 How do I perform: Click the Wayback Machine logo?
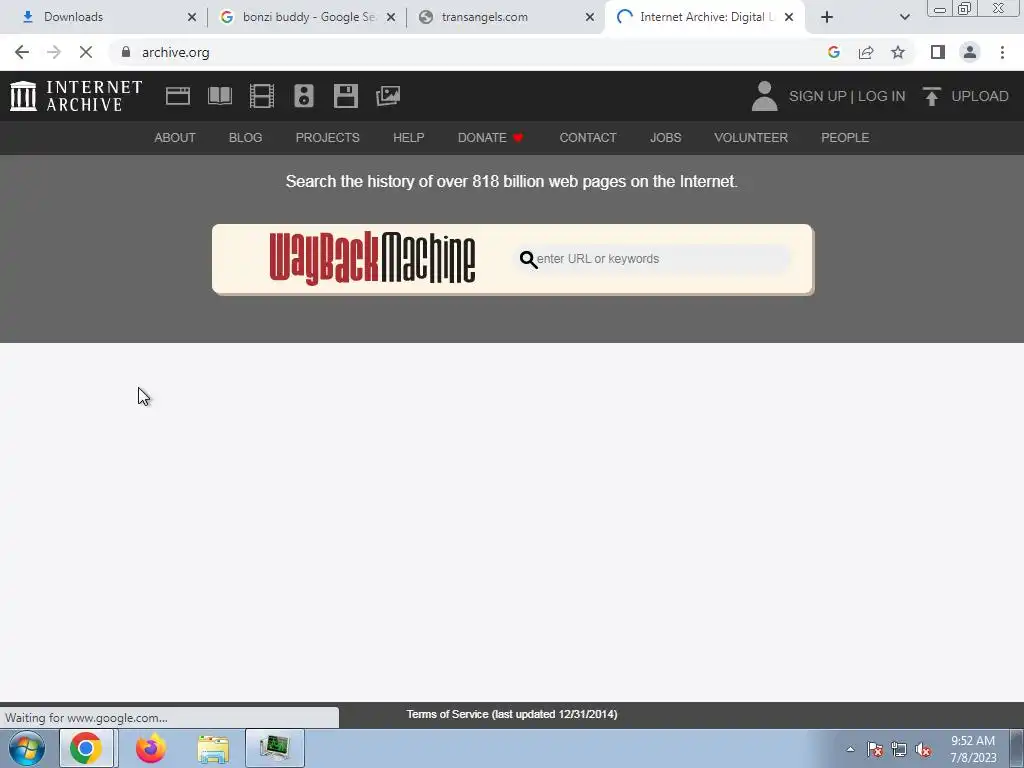click(x=372, y=259)
